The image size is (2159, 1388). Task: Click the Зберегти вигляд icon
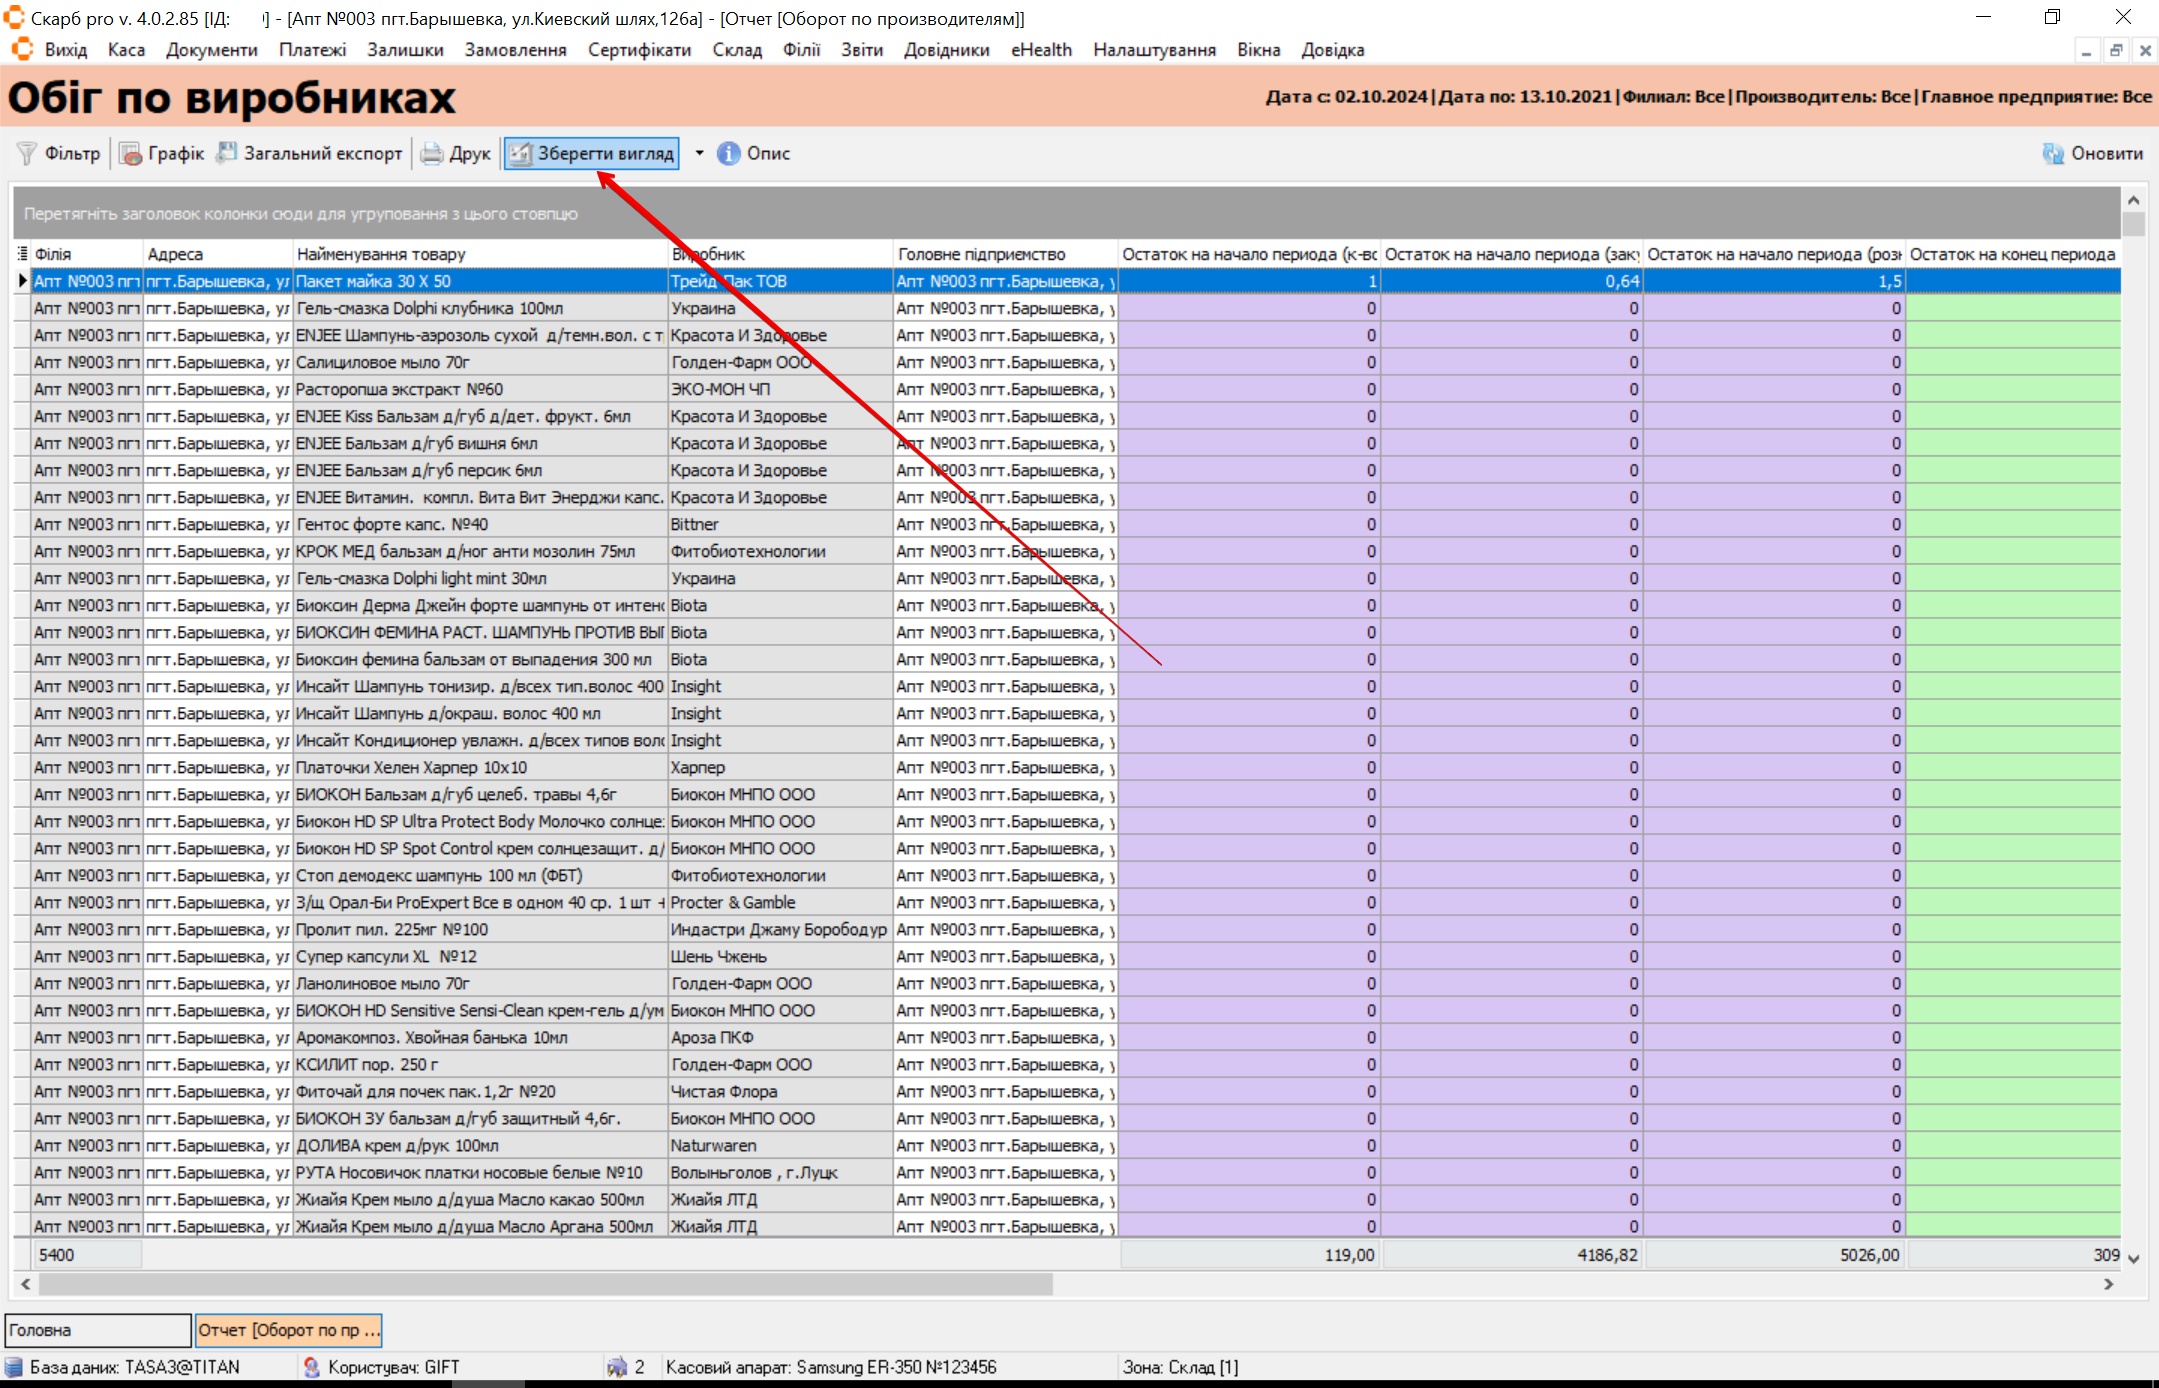[x=520, y=153]
